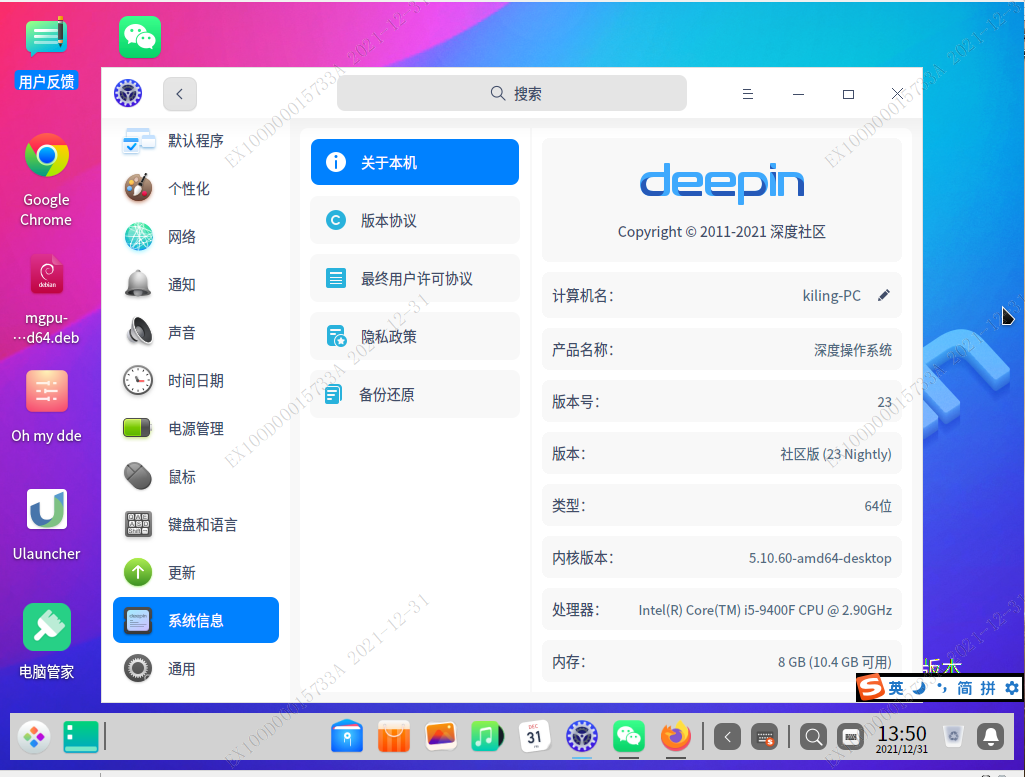Click the 搜索 search field
Screen dimensions: 1025x777
coord(511,92)
